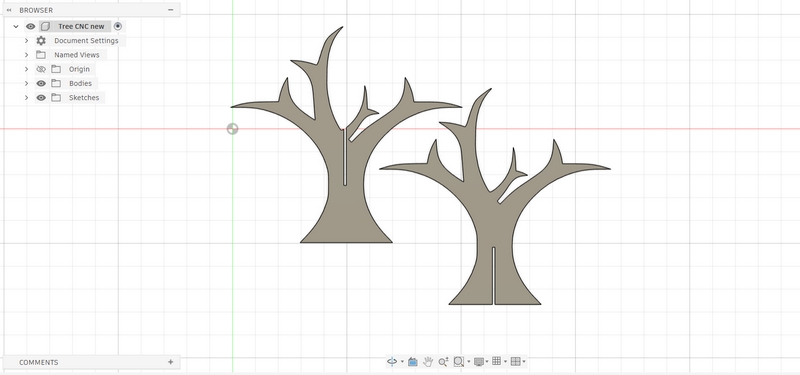This screenshot has width=800, height=375.
Task: Expand the Grid and Snaps dropdown arrow
Action: coord(505,362)
